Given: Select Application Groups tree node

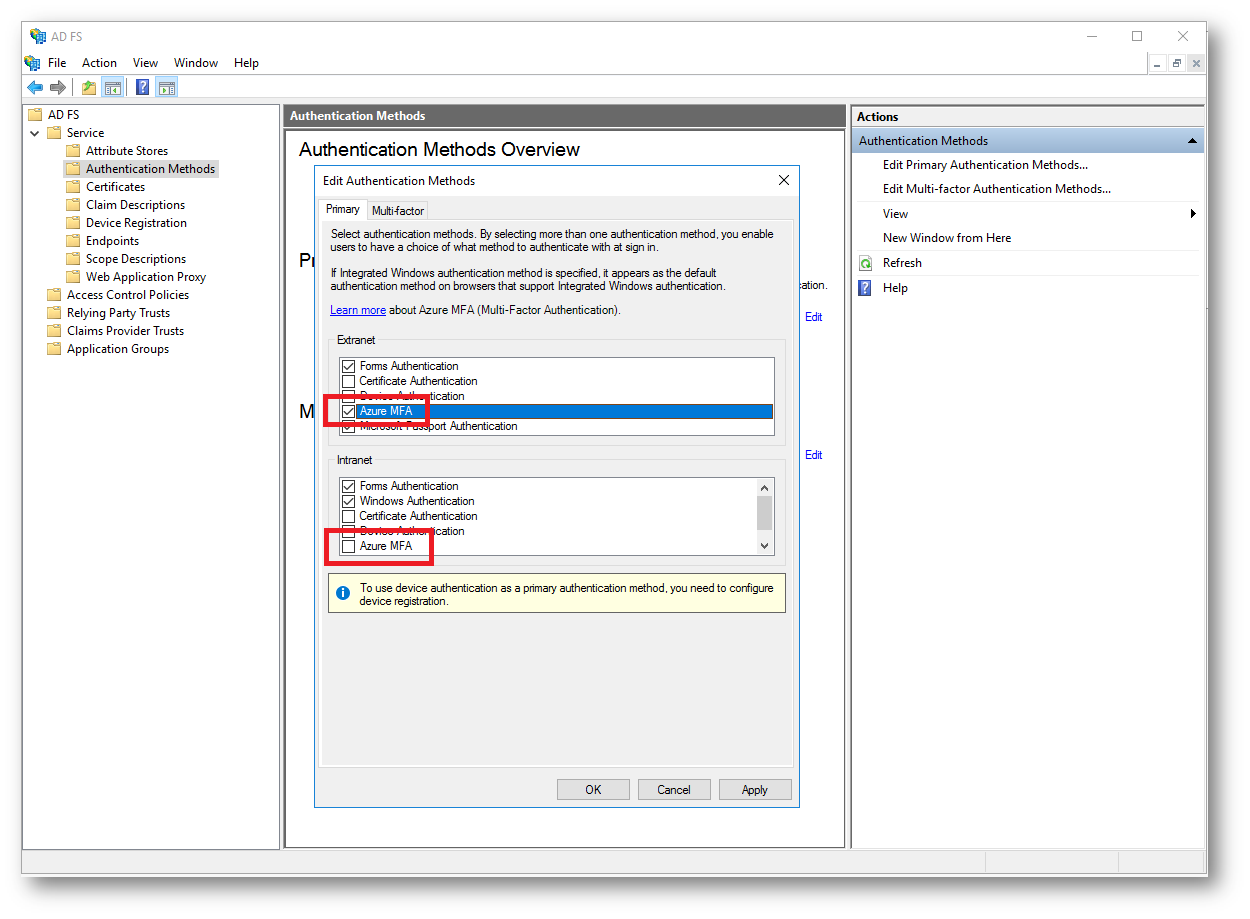Looking at the screenshot, I should 118,349.
